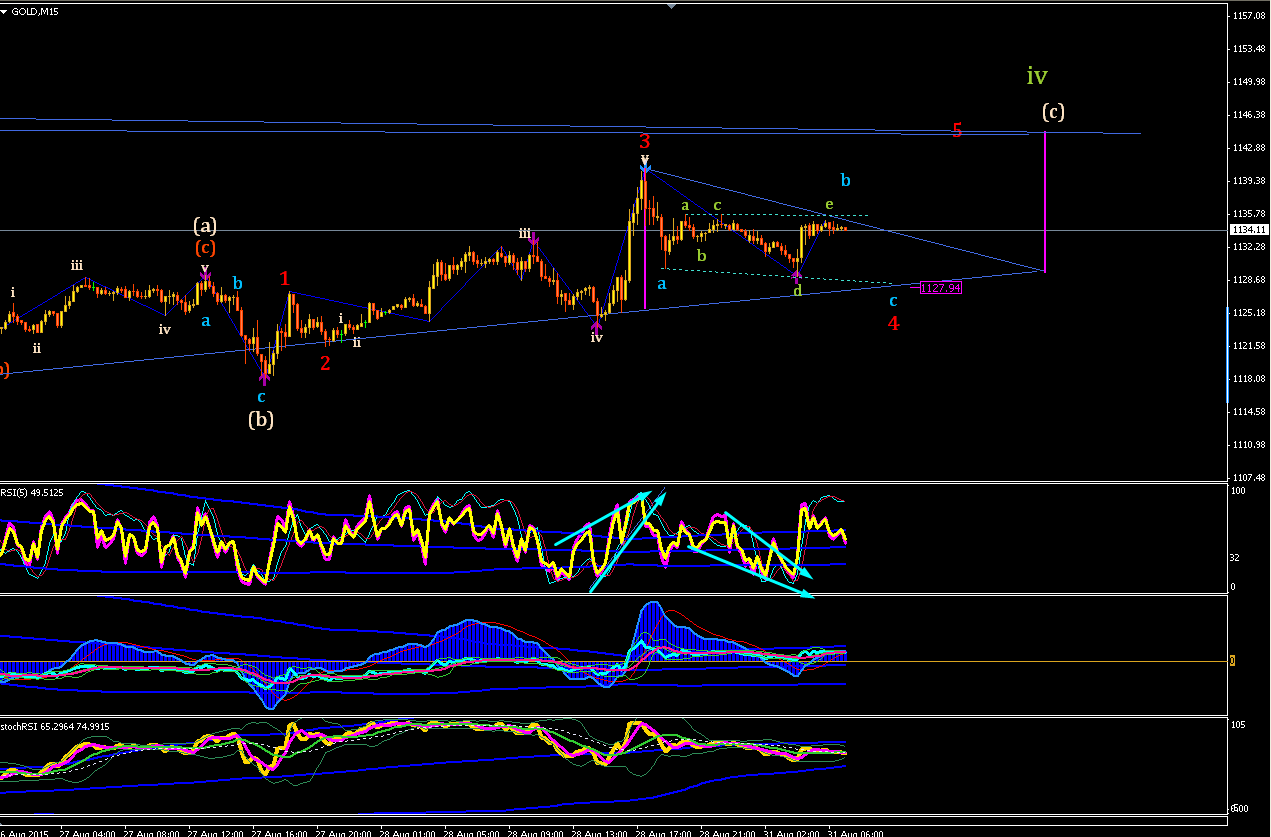Click the 1157.08 price scale value
Screen dimensions: 1271x837
(1250, 15)
